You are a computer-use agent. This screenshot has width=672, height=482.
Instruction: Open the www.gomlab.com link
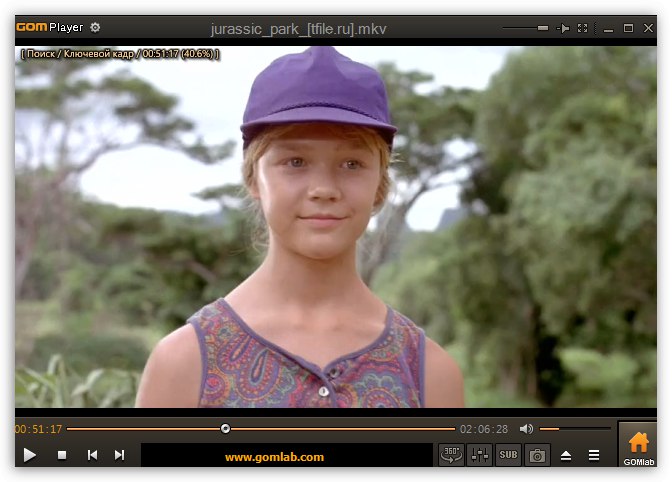[274, 457]
